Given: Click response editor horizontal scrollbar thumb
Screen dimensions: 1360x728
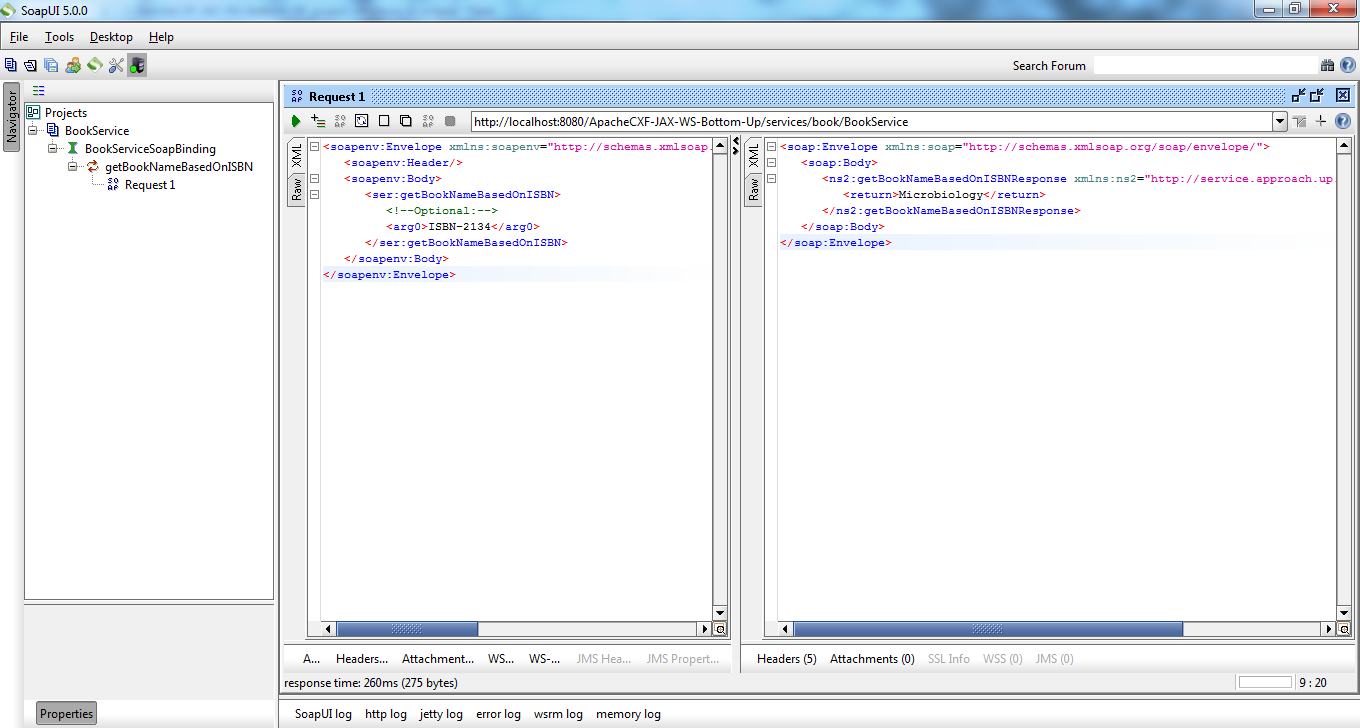Looking at the screenshot, I should point(988,629).
